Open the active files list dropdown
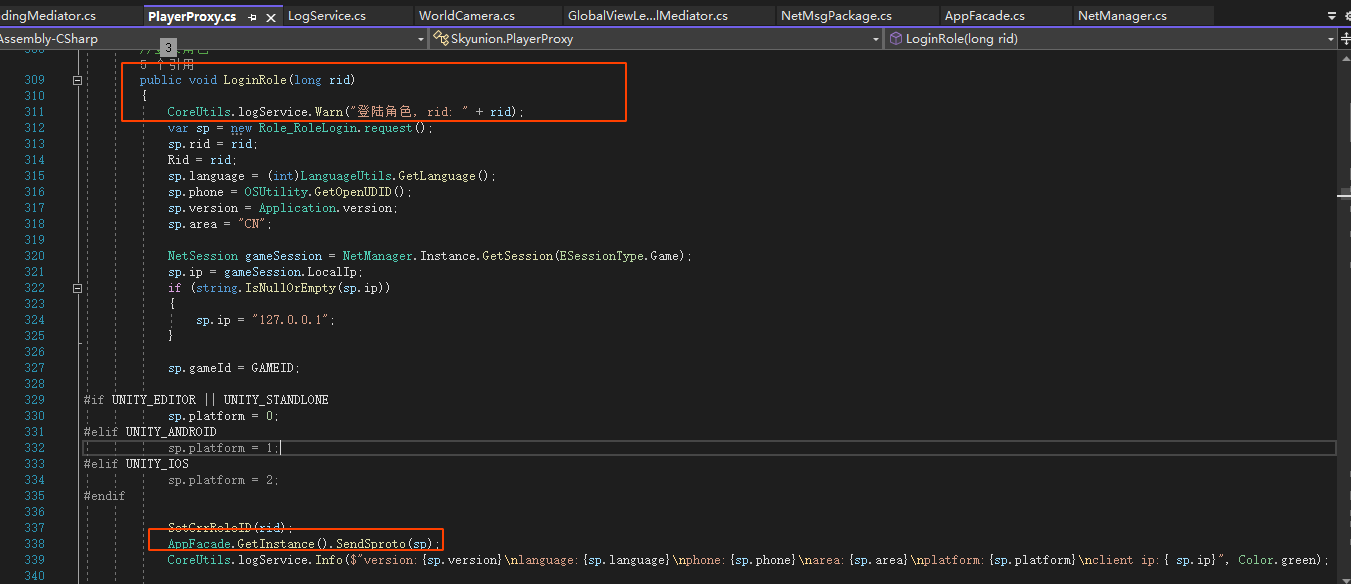1351x584 pixels. coord(1331,16)
